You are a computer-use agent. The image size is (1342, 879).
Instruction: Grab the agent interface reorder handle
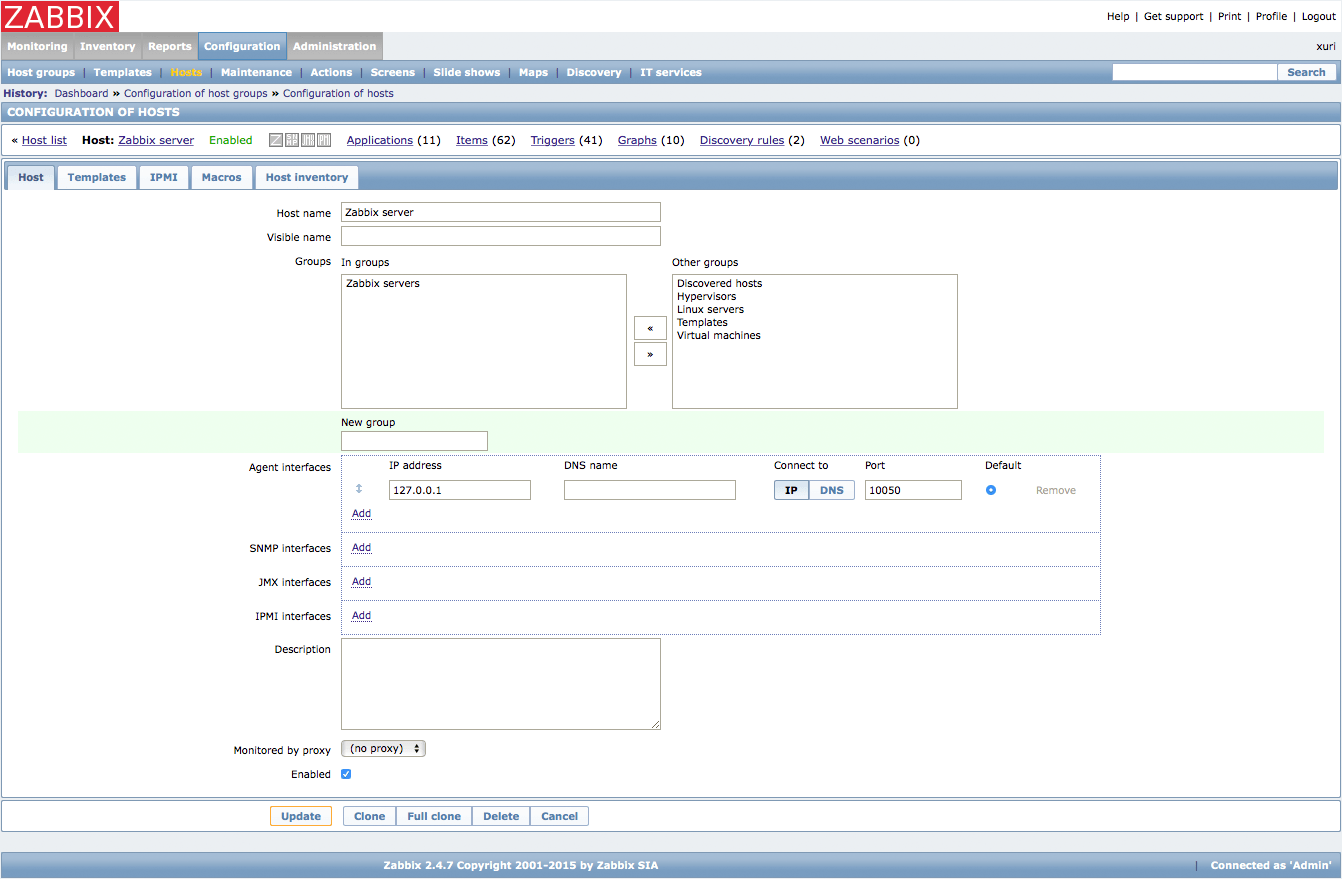359,489
